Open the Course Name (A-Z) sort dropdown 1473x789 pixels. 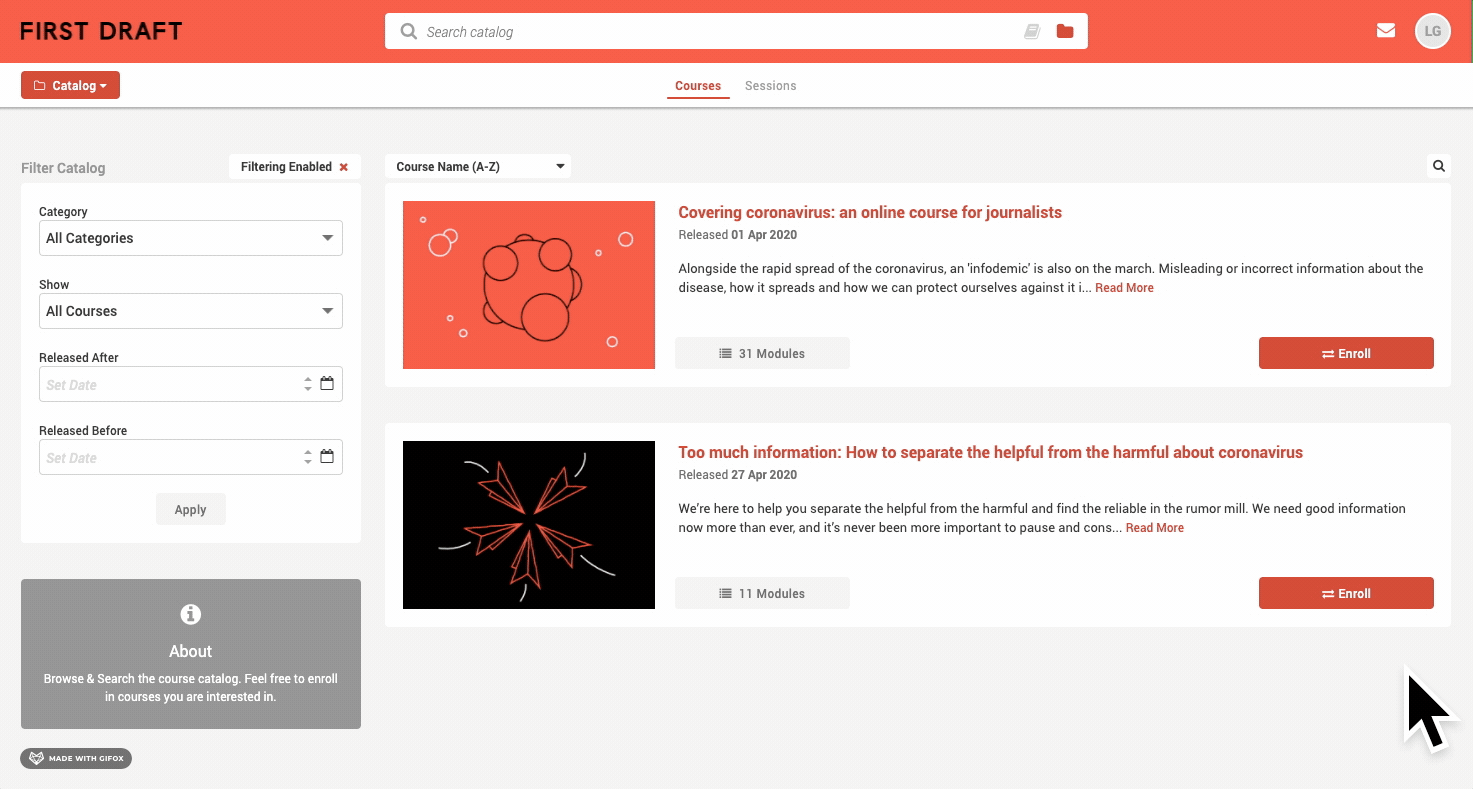pos(478,166)
